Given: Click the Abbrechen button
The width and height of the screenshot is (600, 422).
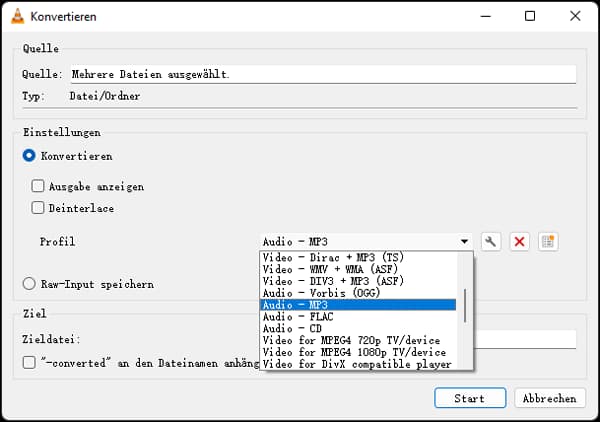Looking at the screenshot, I should [550, 398].
